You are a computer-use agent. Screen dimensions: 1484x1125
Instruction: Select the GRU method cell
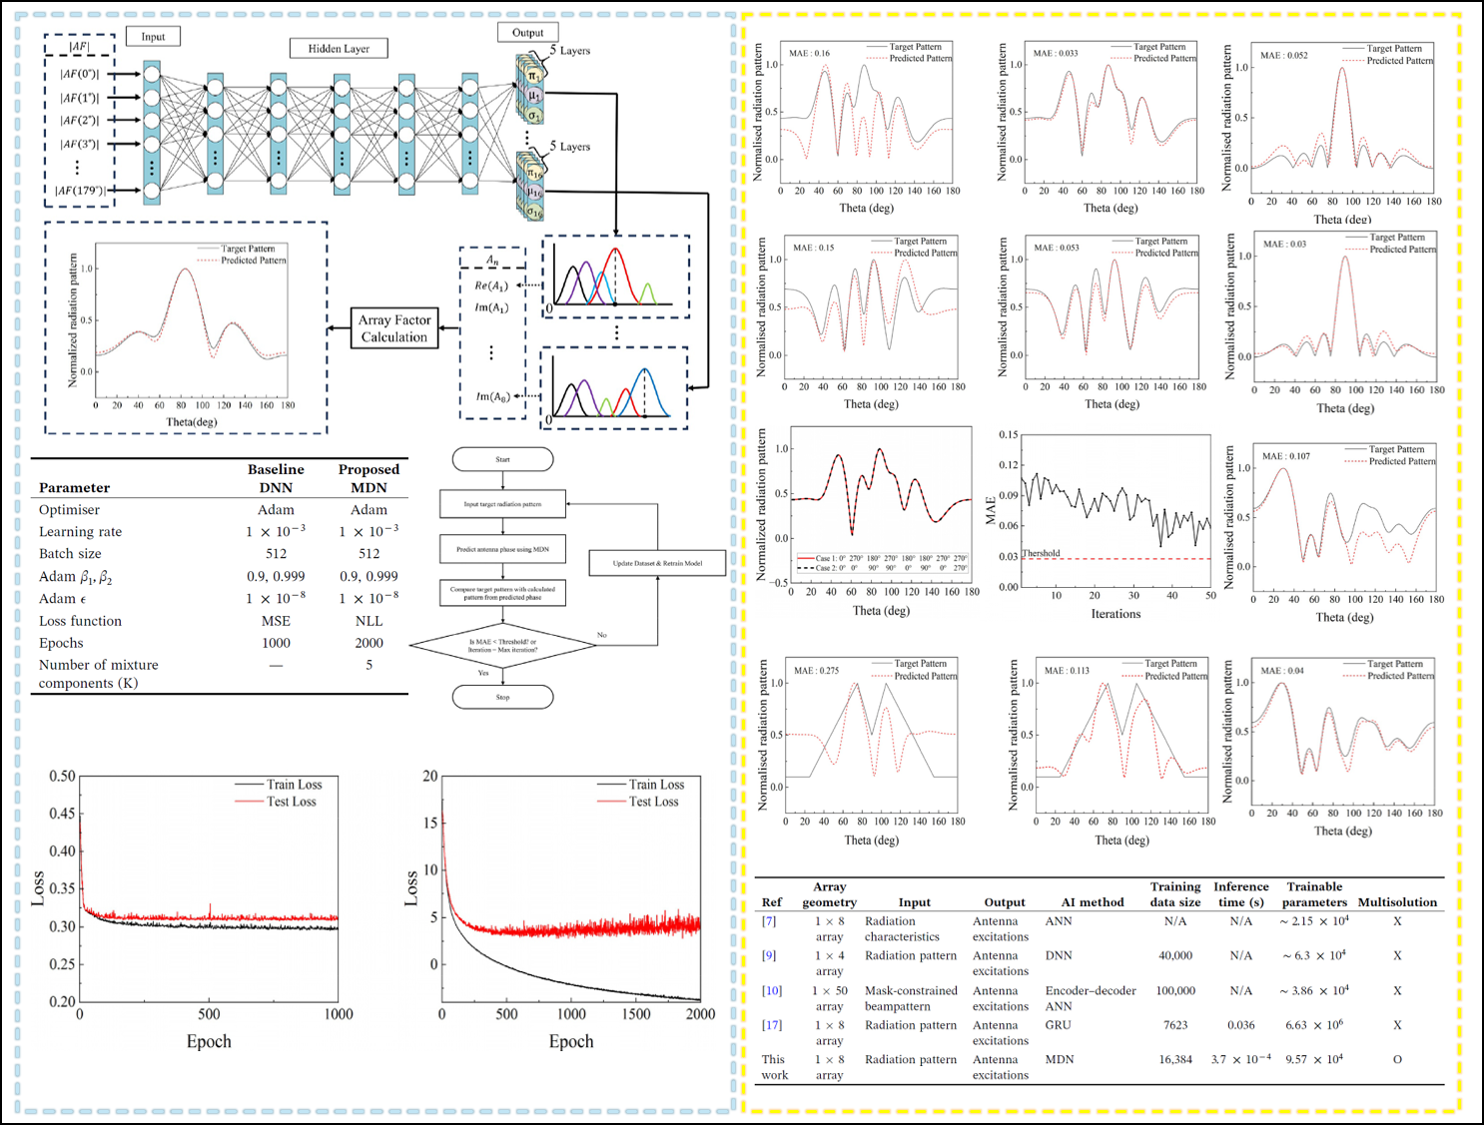1058,1025
